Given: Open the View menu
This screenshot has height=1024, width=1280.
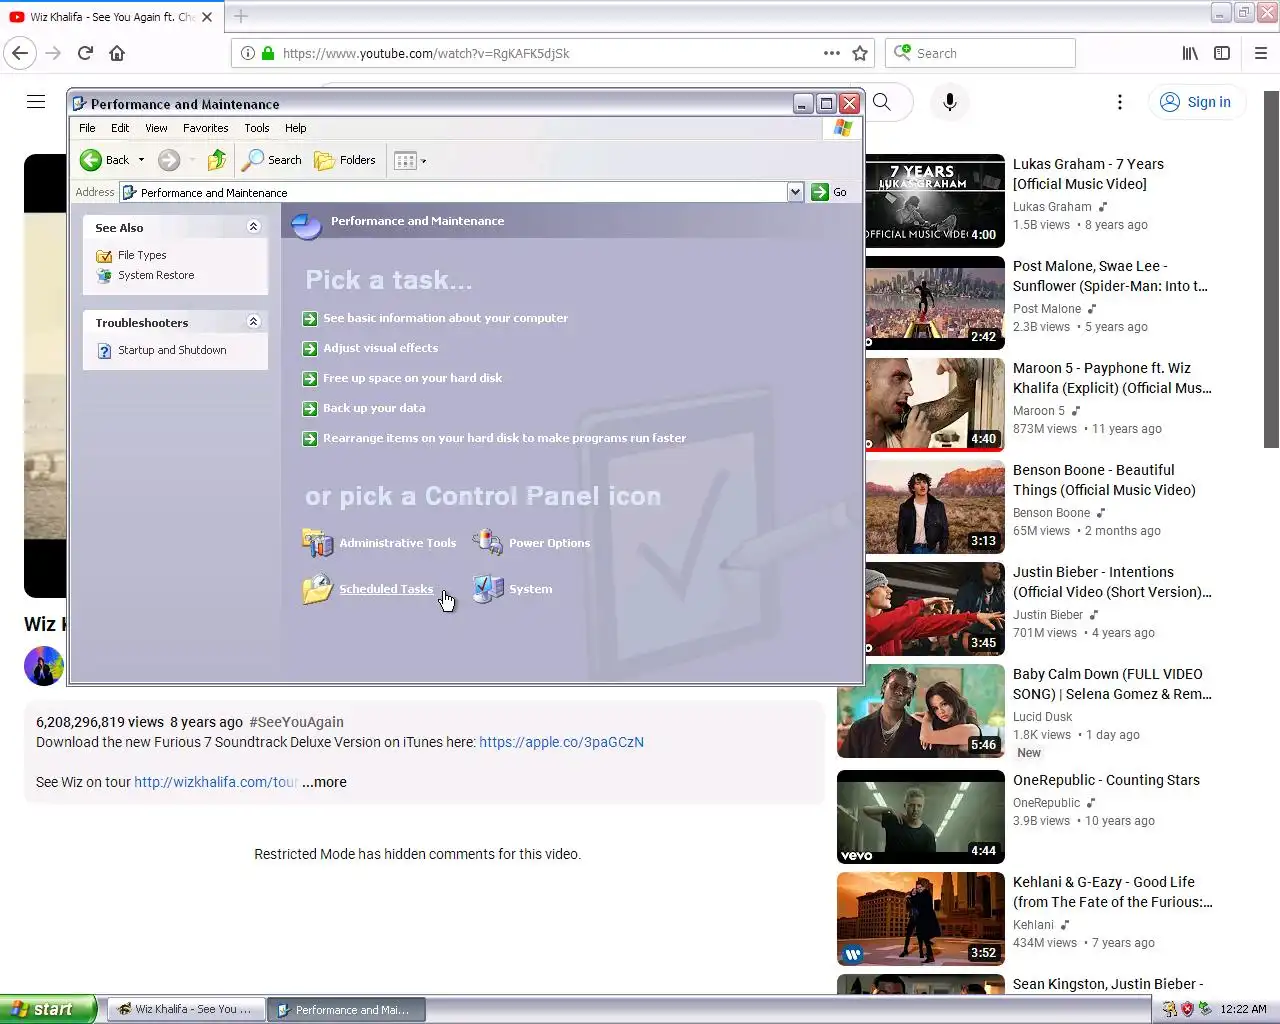Looking at the screenshot, I should pyautogui.click(x=156, y=128).
